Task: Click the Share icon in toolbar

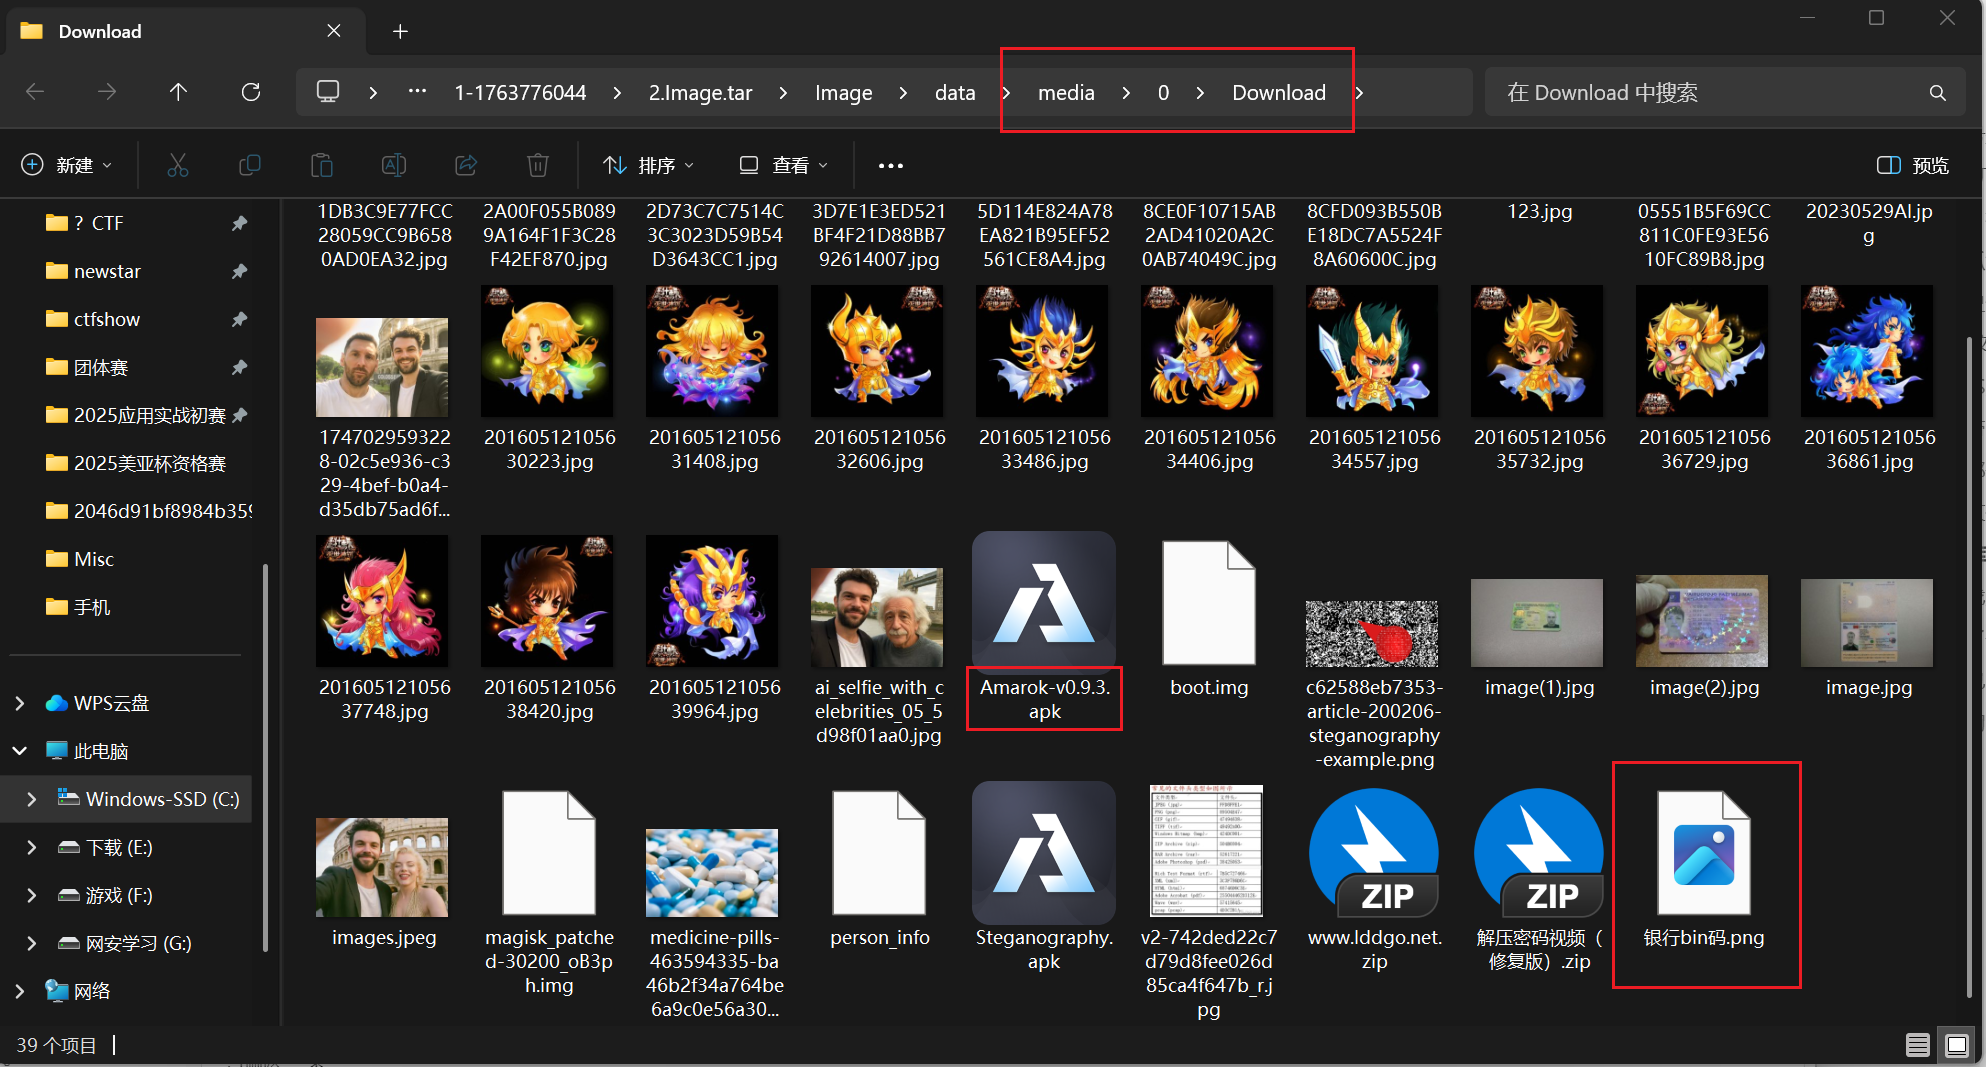Action: point(466,165)
